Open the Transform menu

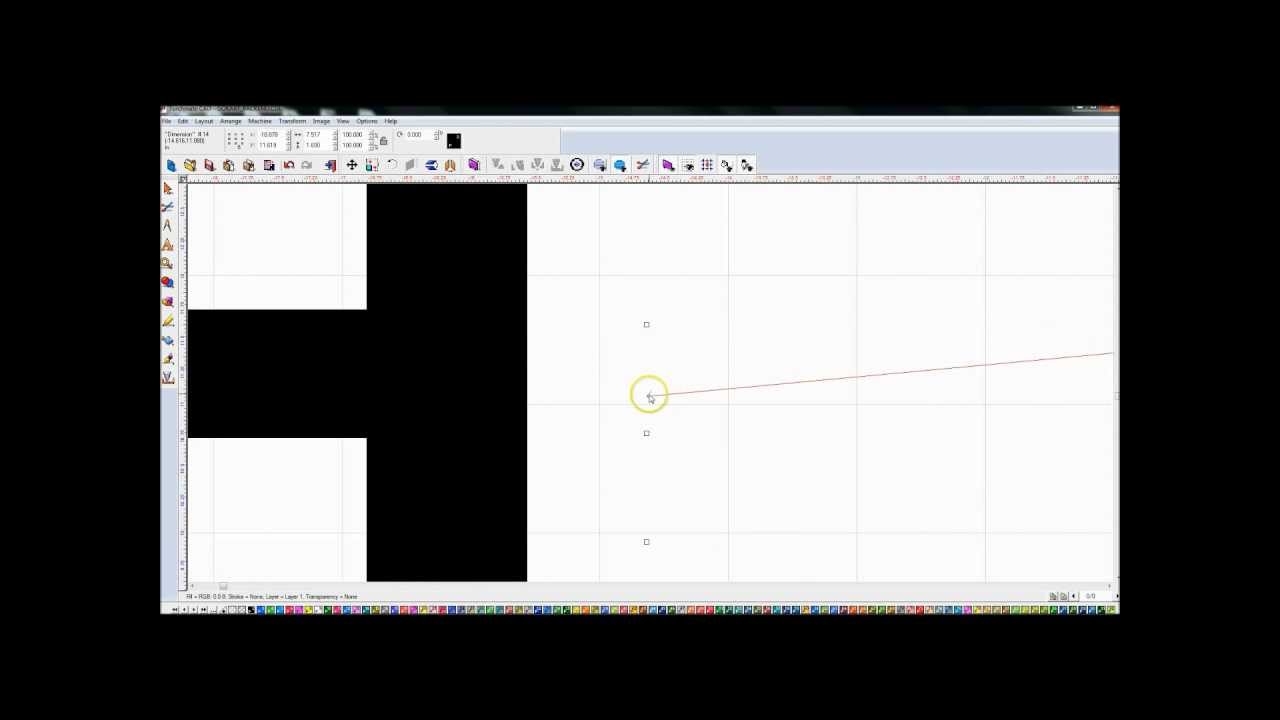pyautogui.click(x=292, y=121)
